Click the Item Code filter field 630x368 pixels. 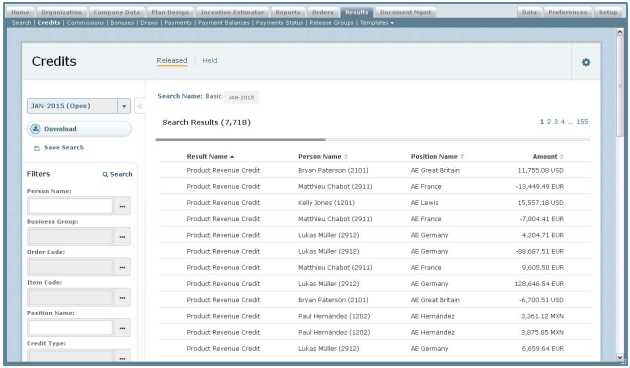[x=71, y=298]
